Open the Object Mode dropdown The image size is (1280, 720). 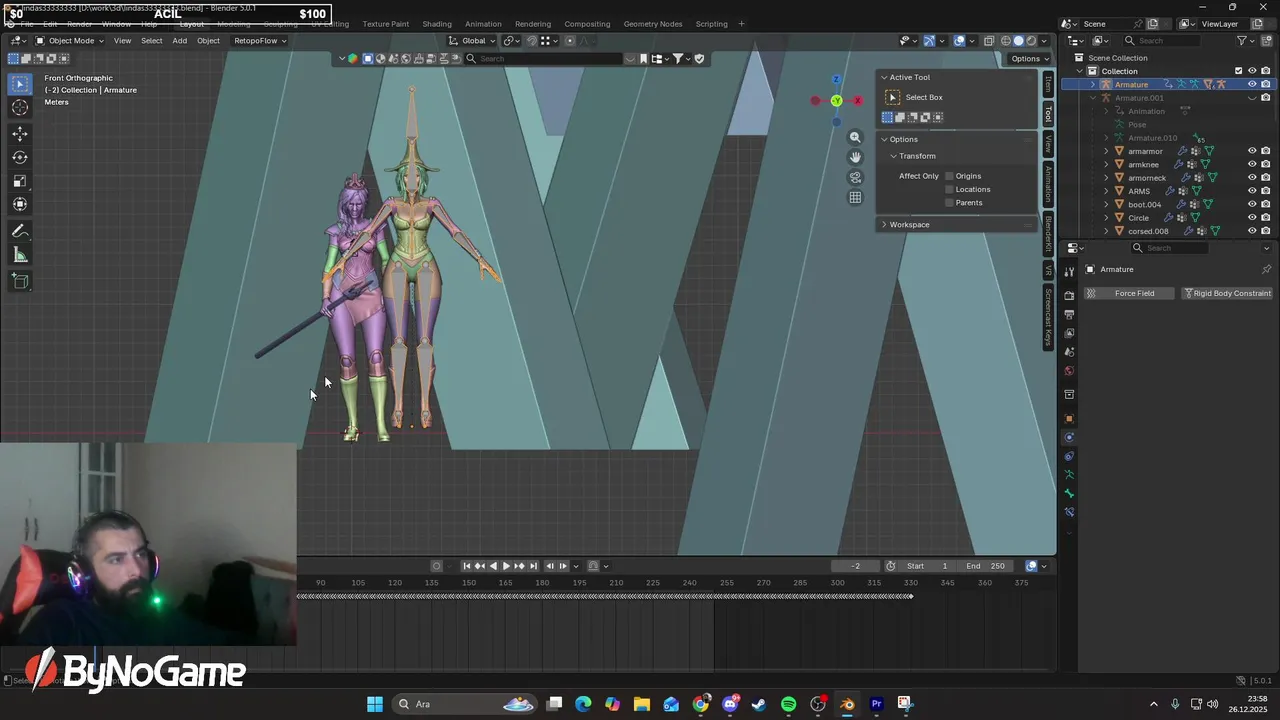(x=69, y=41)
